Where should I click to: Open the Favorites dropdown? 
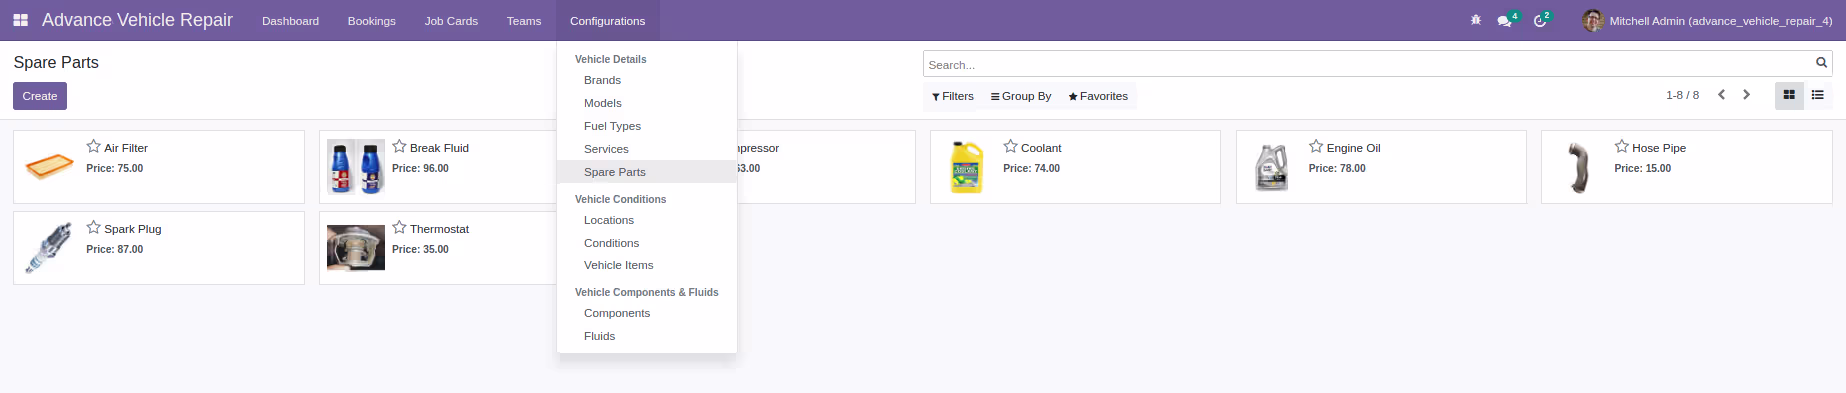pyautogui.click(x=1098, y=96)
